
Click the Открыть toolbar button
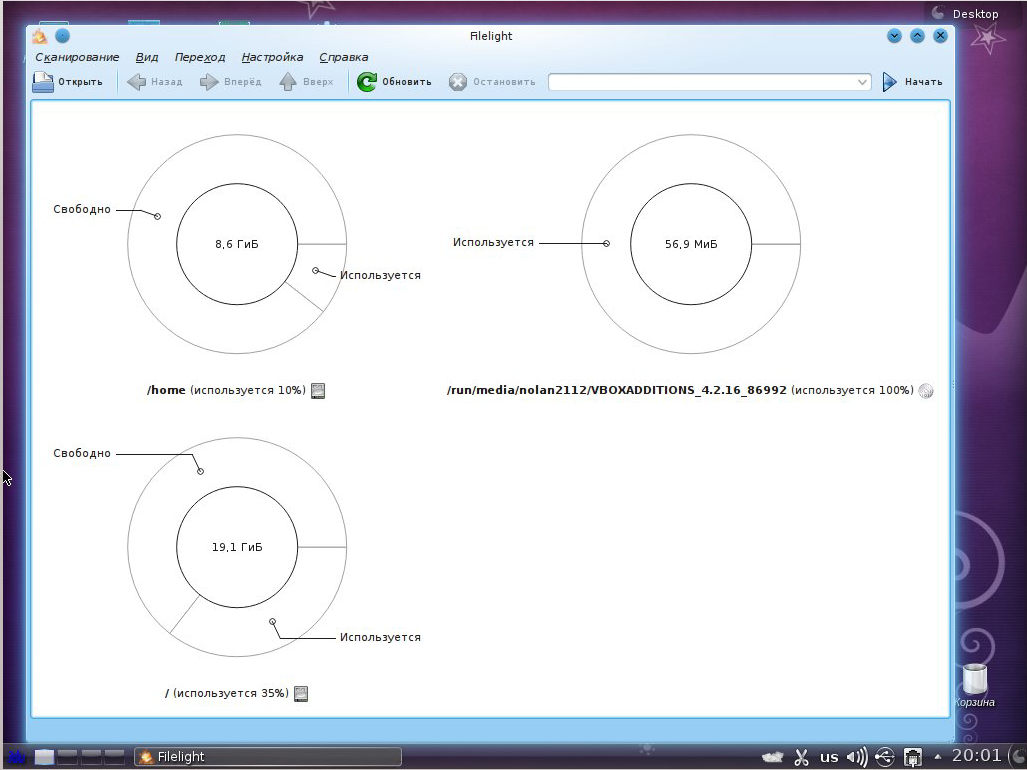click(68, 82)
